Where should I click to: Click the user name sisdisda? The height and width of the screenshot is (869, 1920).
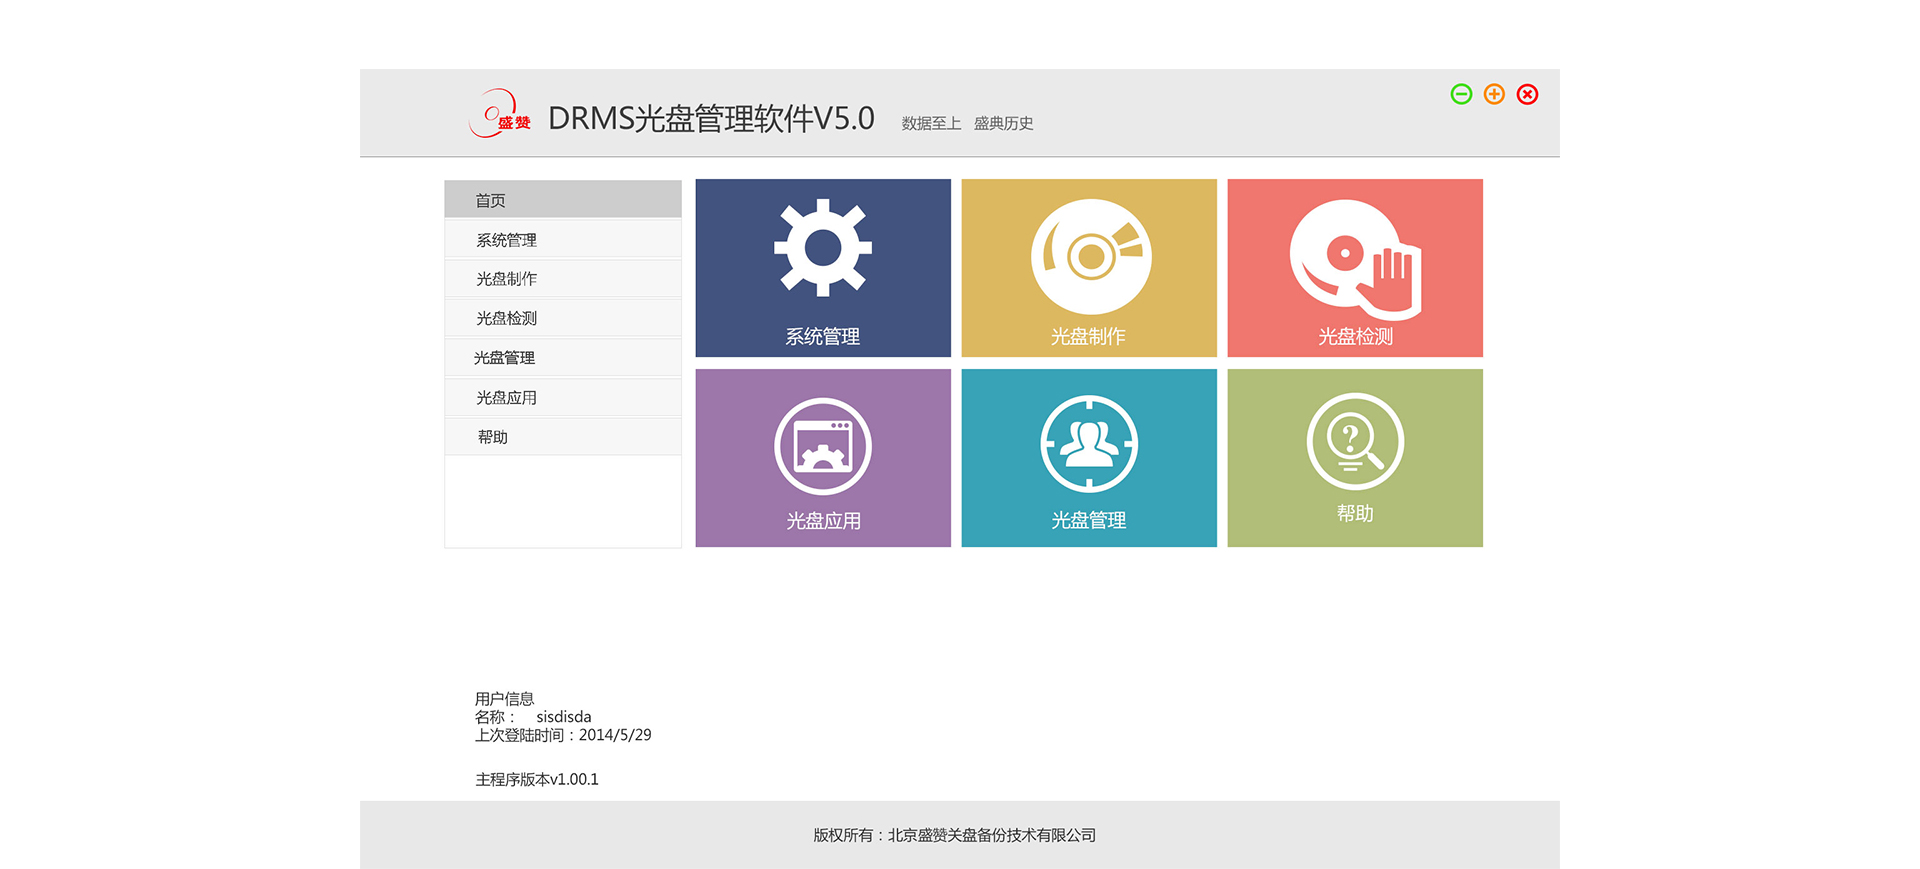pos(563,716)
